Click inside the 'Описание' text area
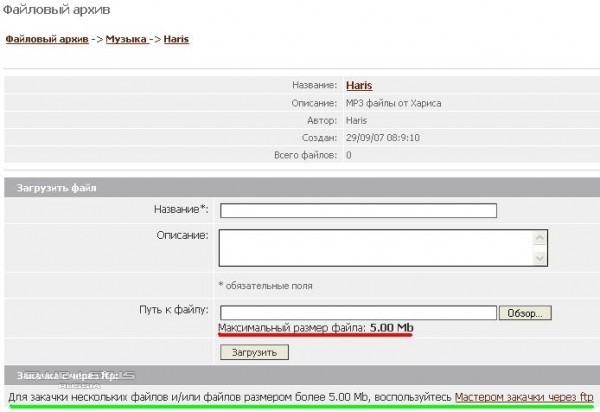The height and width of the screenshot is (412, 600). pos(376,248)
